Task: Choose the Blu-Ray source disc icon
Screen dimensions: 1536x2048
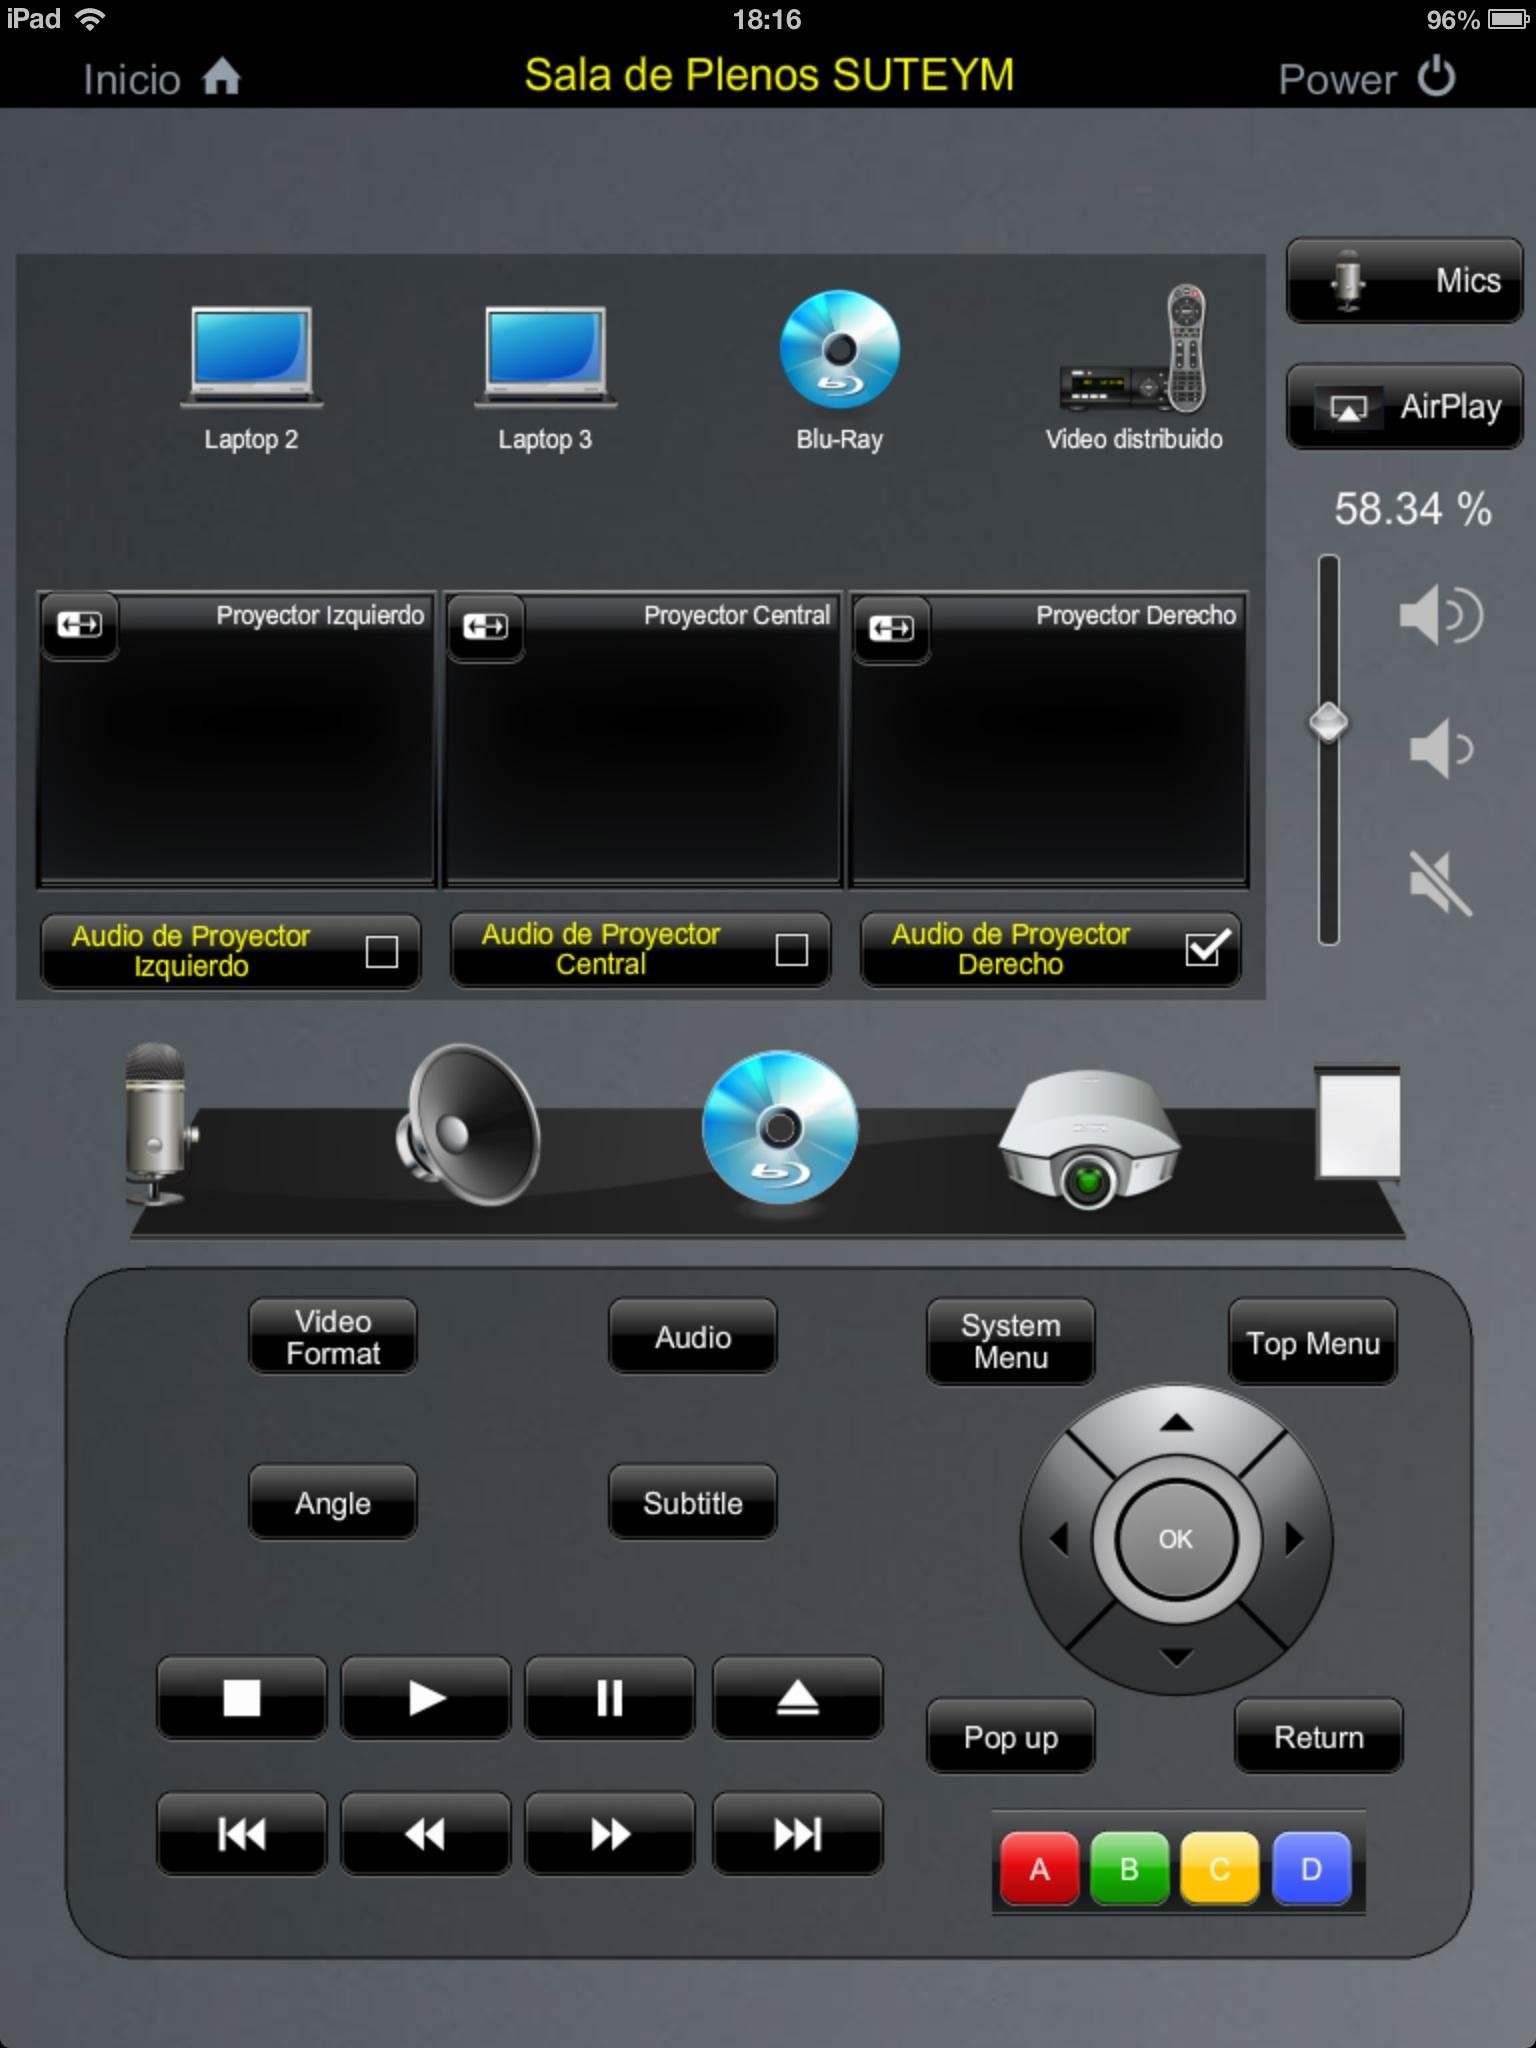Action: pyautogui.click(x=839, y=350)
